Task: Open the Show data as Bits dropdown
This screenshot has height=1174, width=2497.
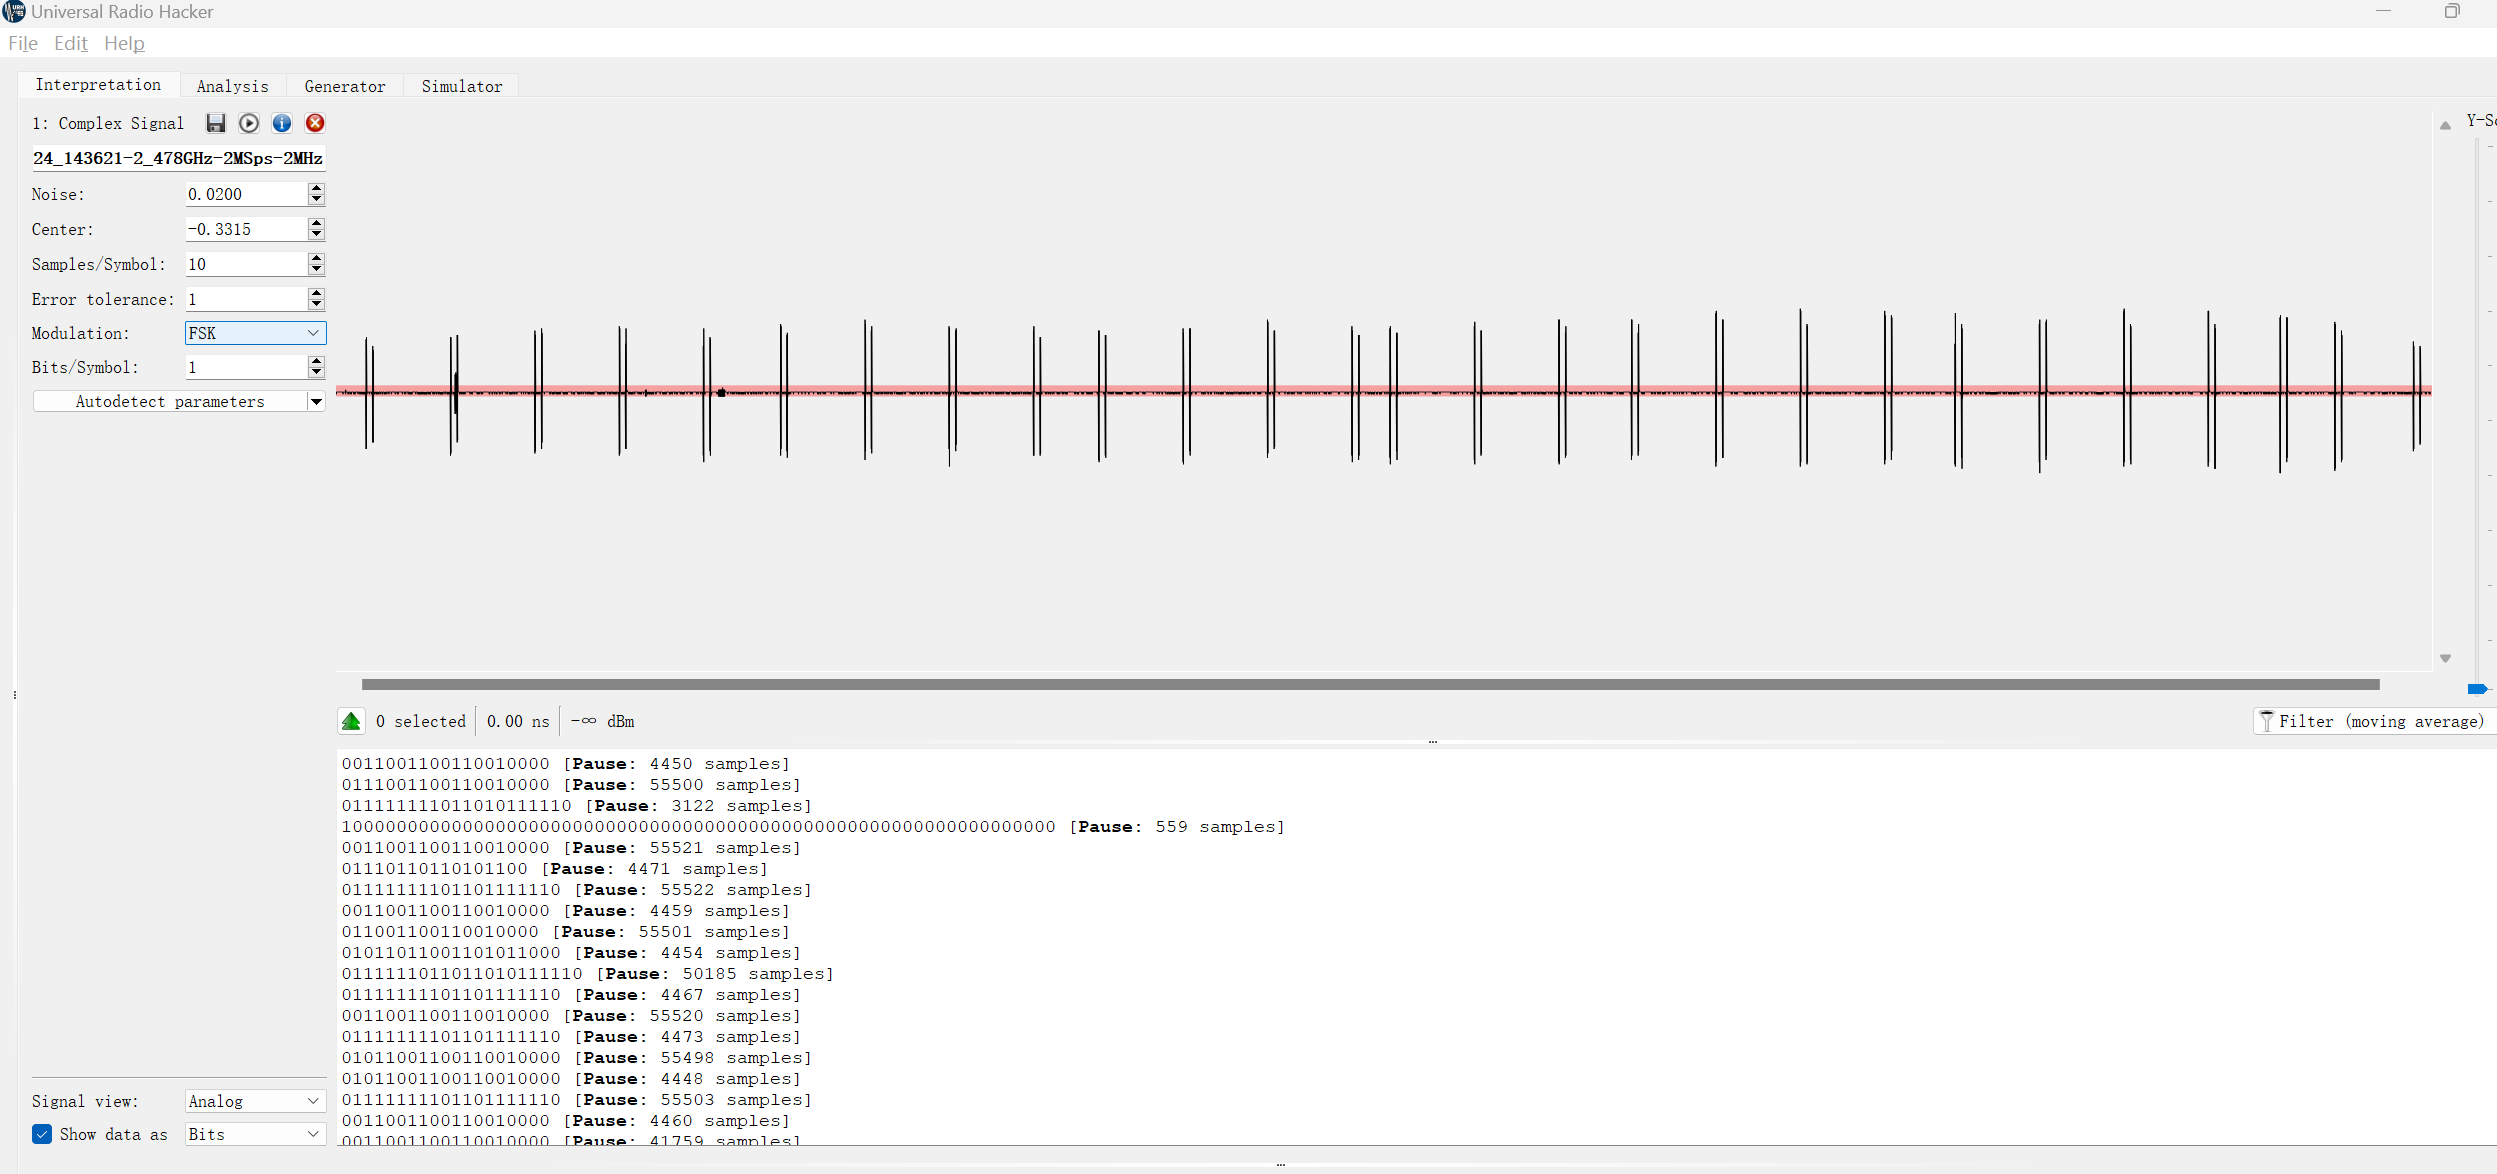Action: point(255,1134)
